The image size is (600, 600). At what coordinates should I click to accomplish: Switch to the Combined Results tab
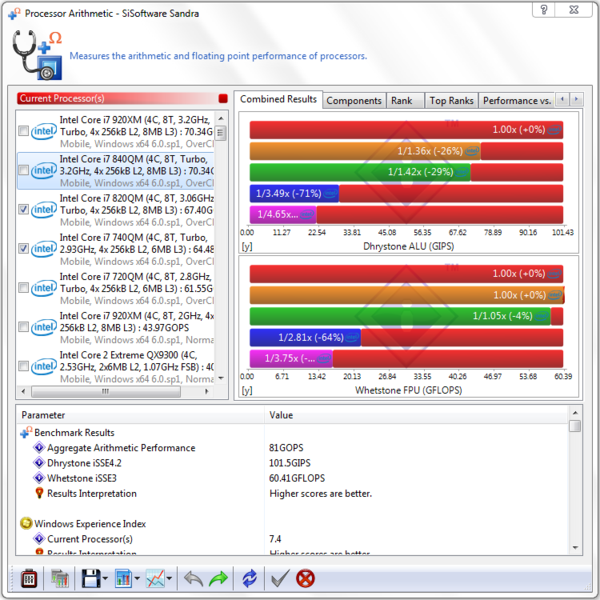278,99
